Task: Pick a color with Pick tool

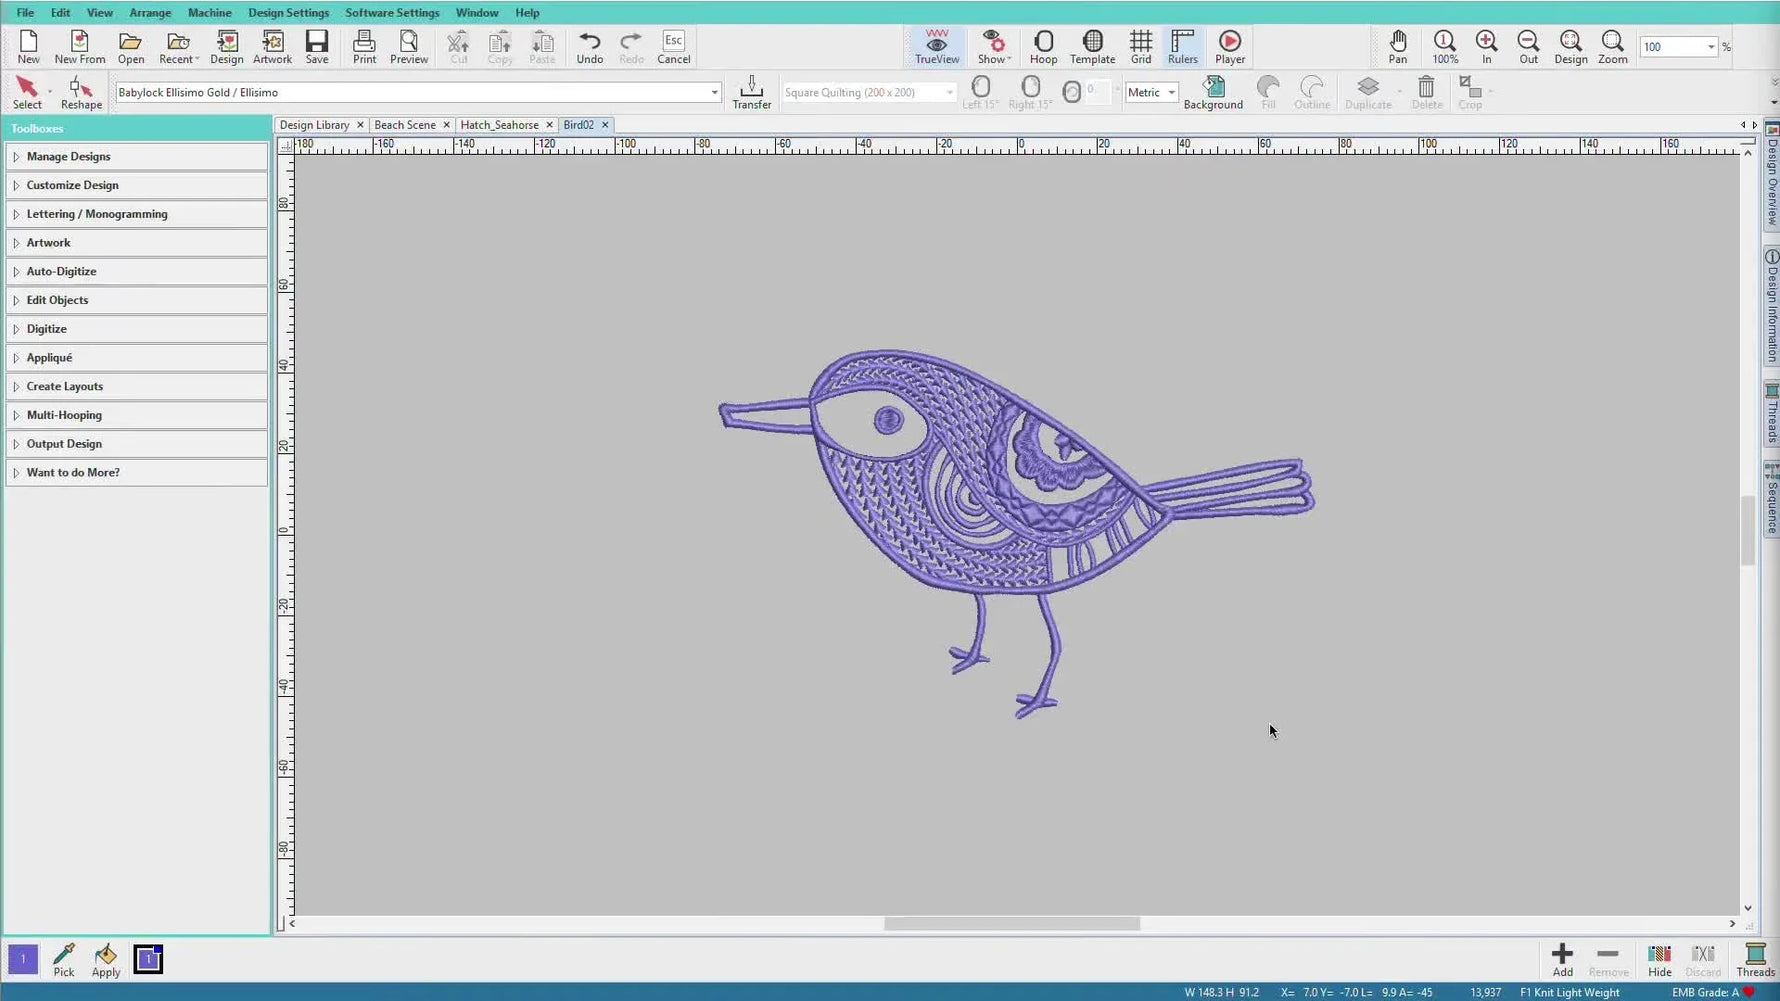Action: coord(64,959)
